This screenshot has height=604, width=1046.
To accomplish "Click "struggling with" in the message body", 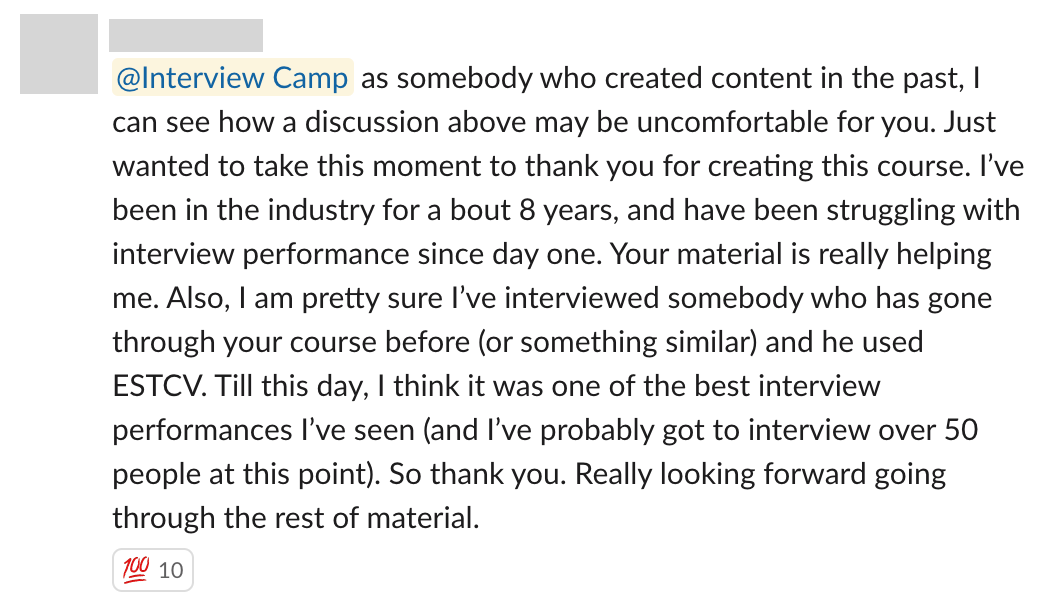I will [x=923, y=211].
